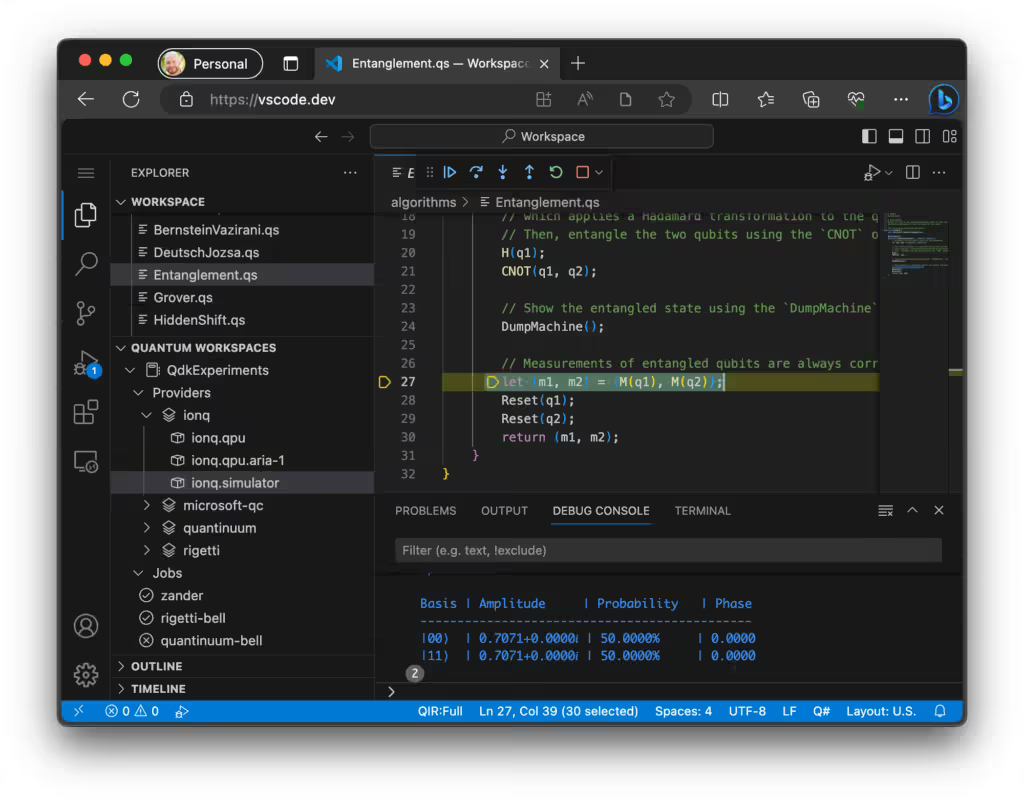The width and height of the screenshot is (1024, 802).
Task: Clear the debug console
Action: [886, 511]
